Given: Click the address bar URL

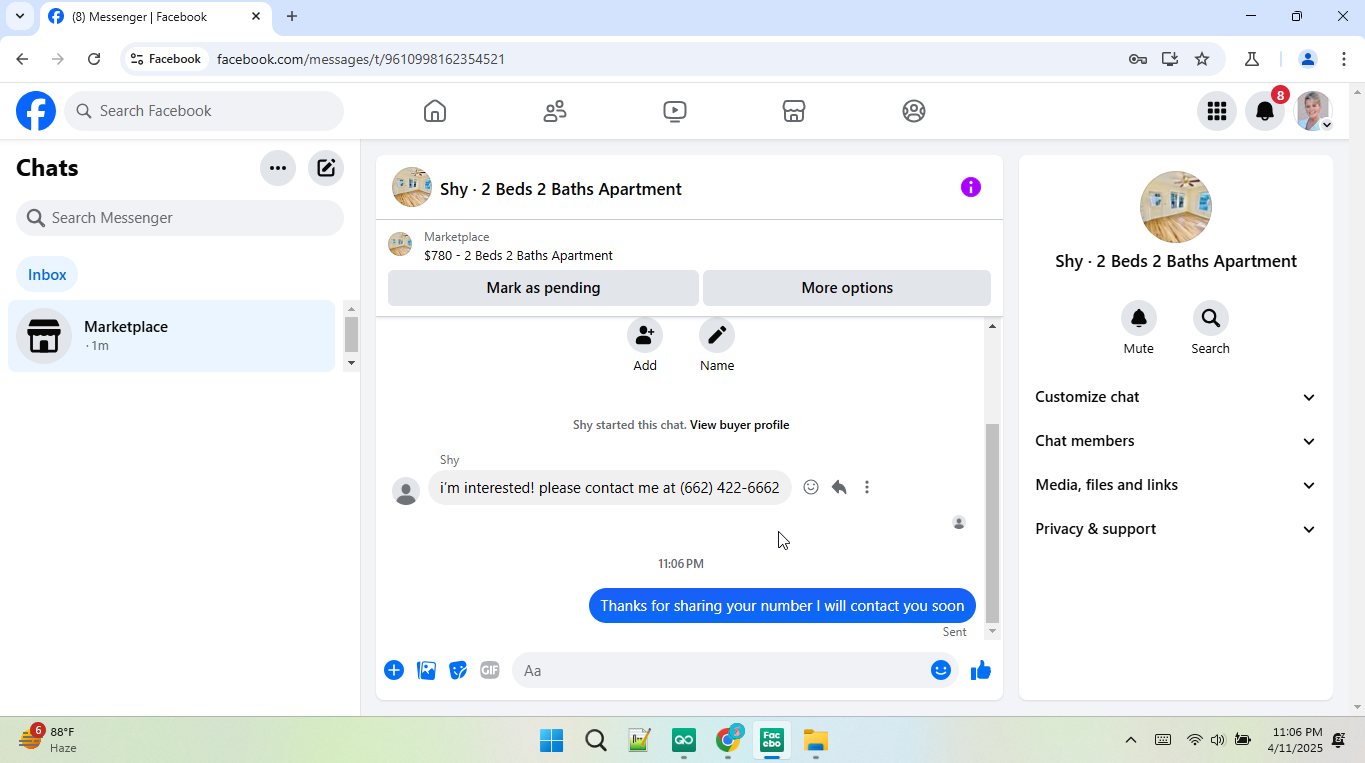Looking at the screenshot, I should point(361,59).
